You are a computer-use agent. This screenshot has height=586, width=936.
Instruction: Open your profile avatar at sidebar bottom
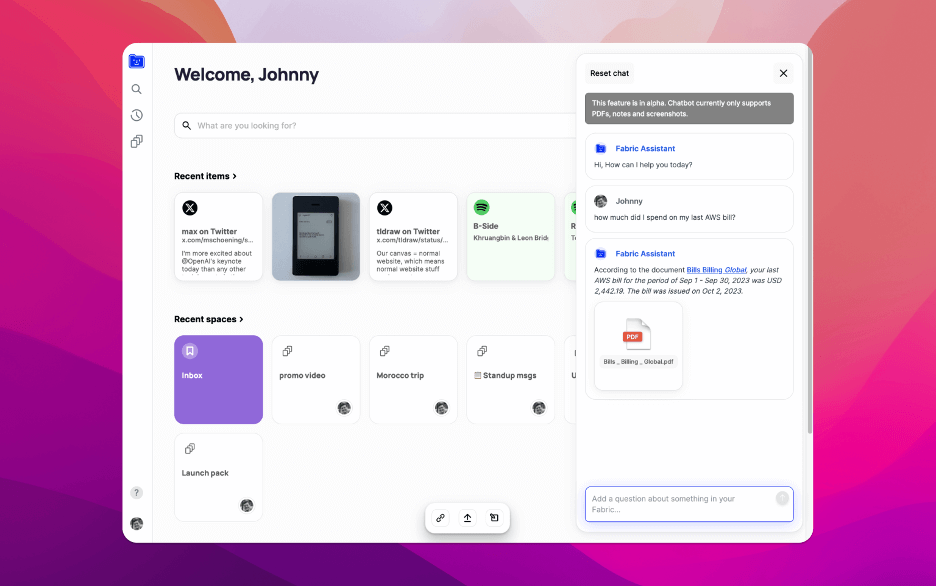(x=137, y=523)
